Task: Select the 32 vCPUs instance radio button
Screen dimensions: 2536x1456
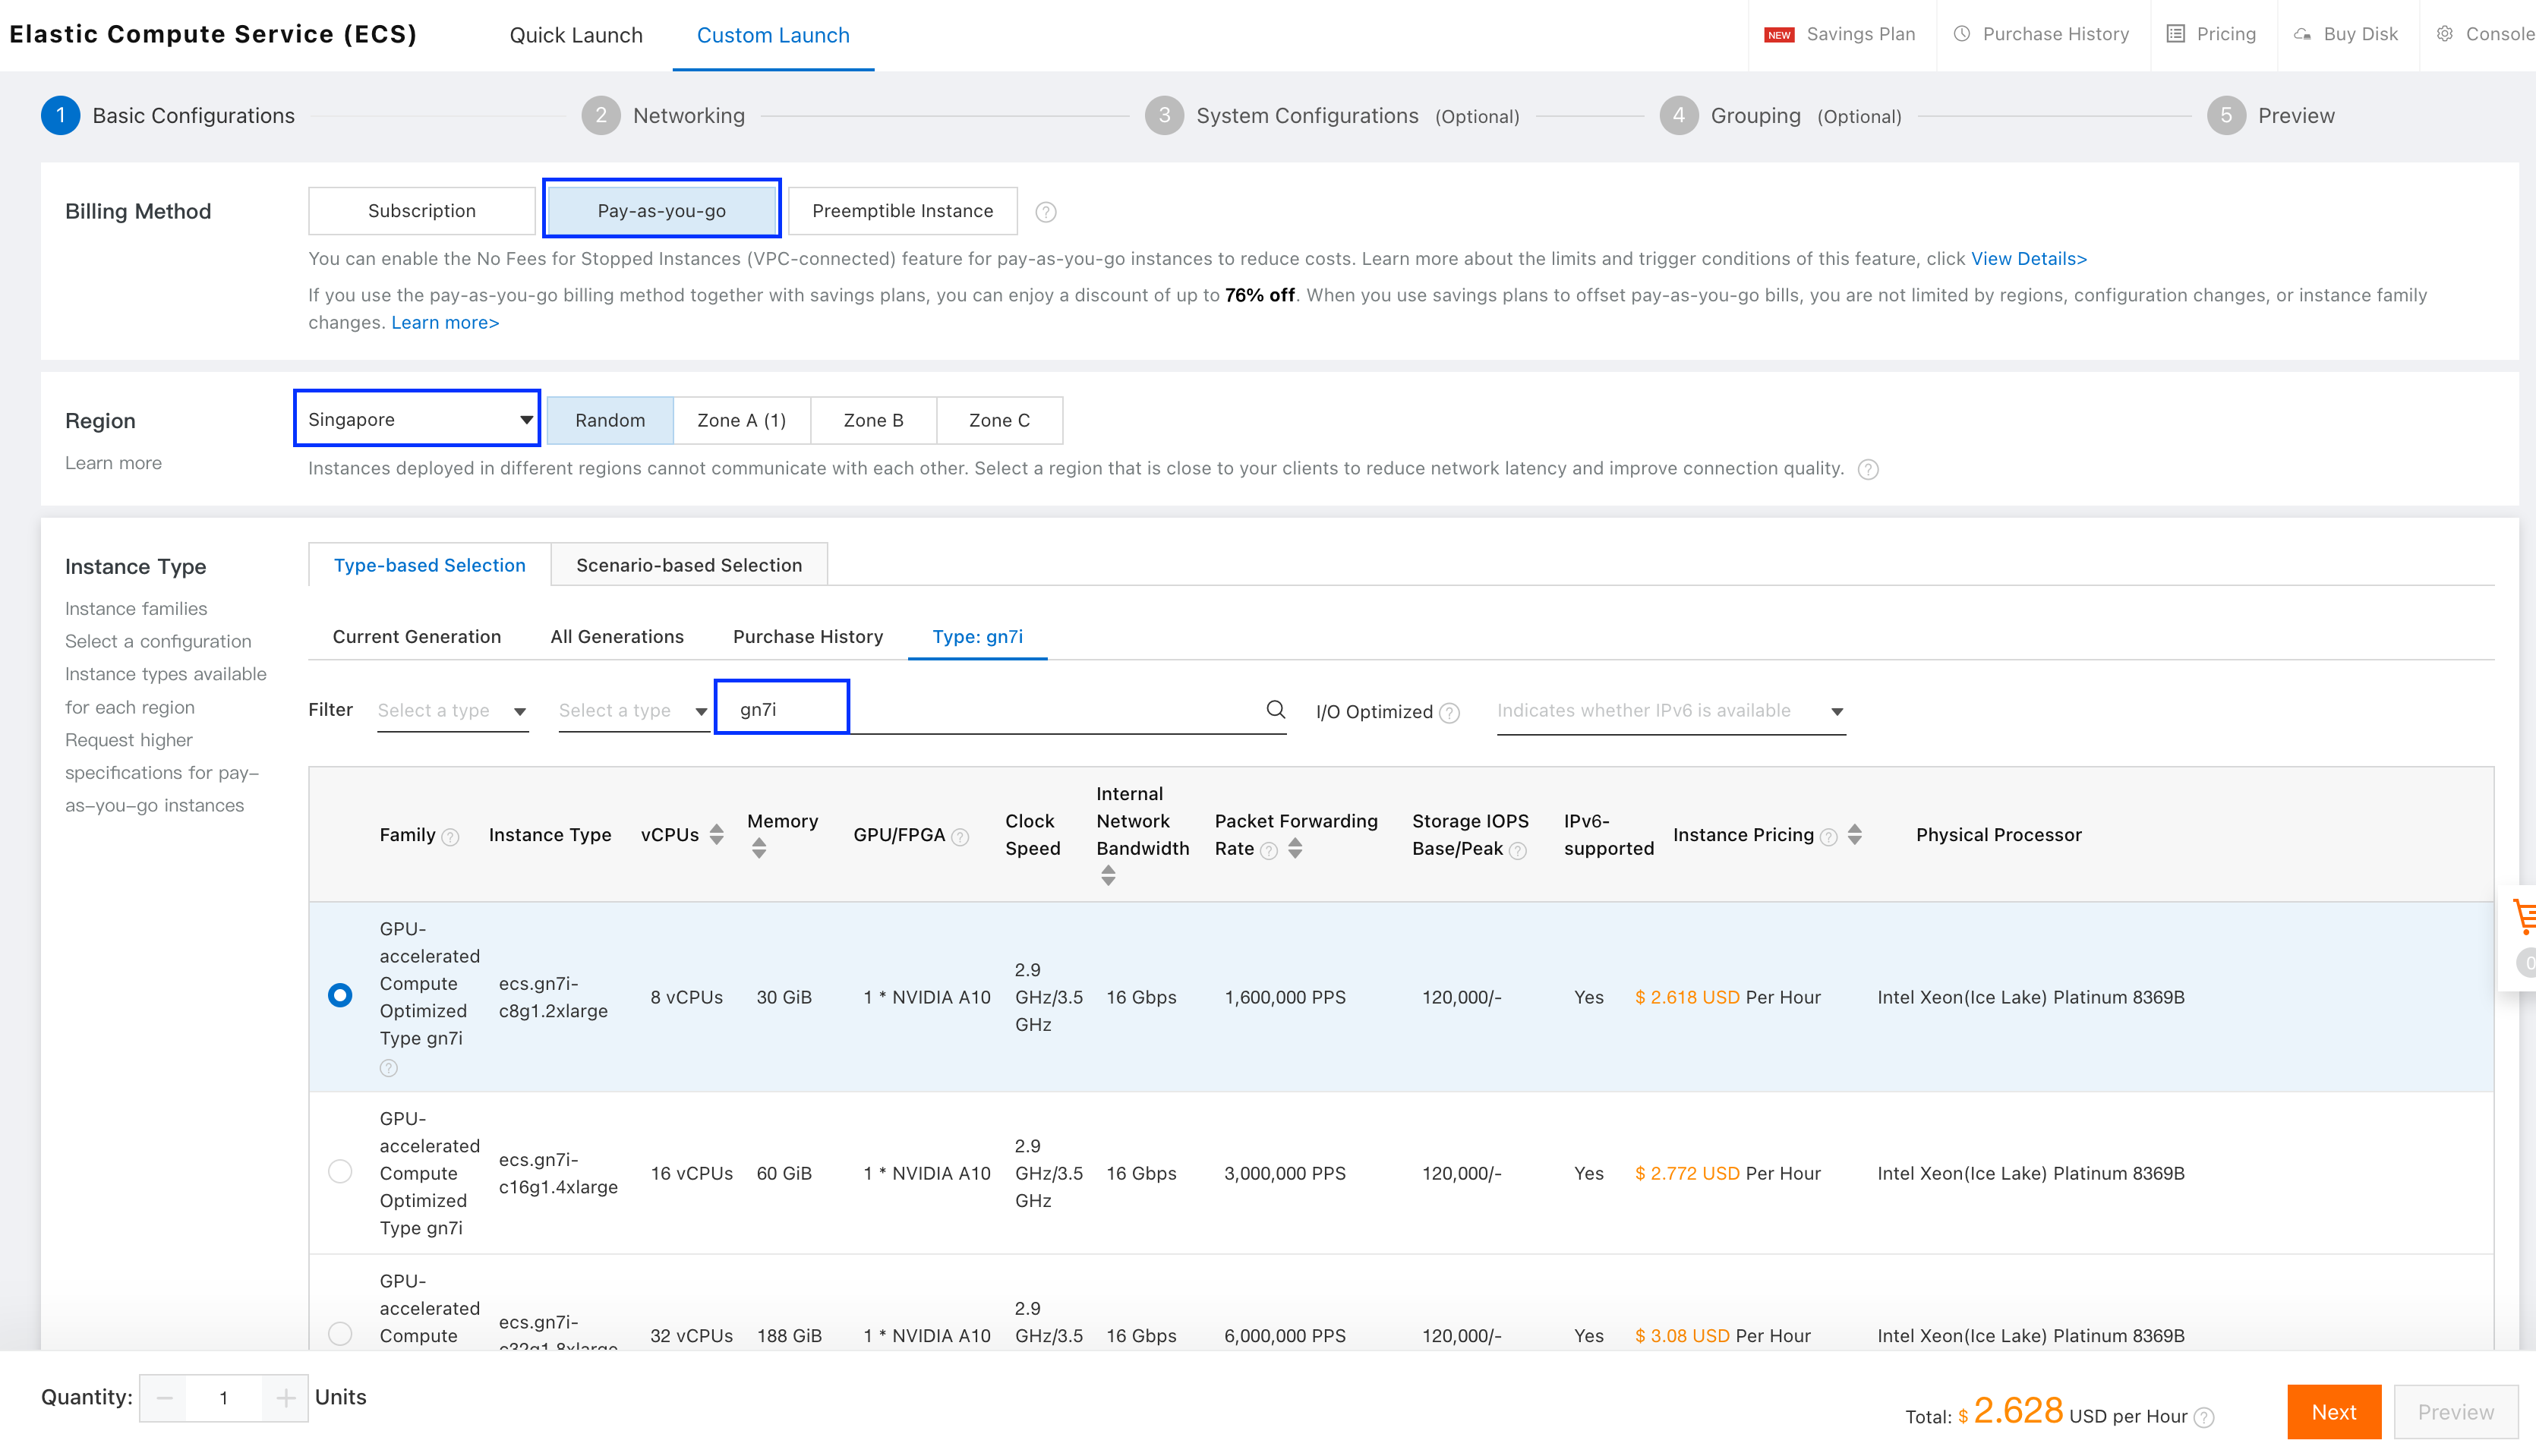Action: pos(340,1333)
